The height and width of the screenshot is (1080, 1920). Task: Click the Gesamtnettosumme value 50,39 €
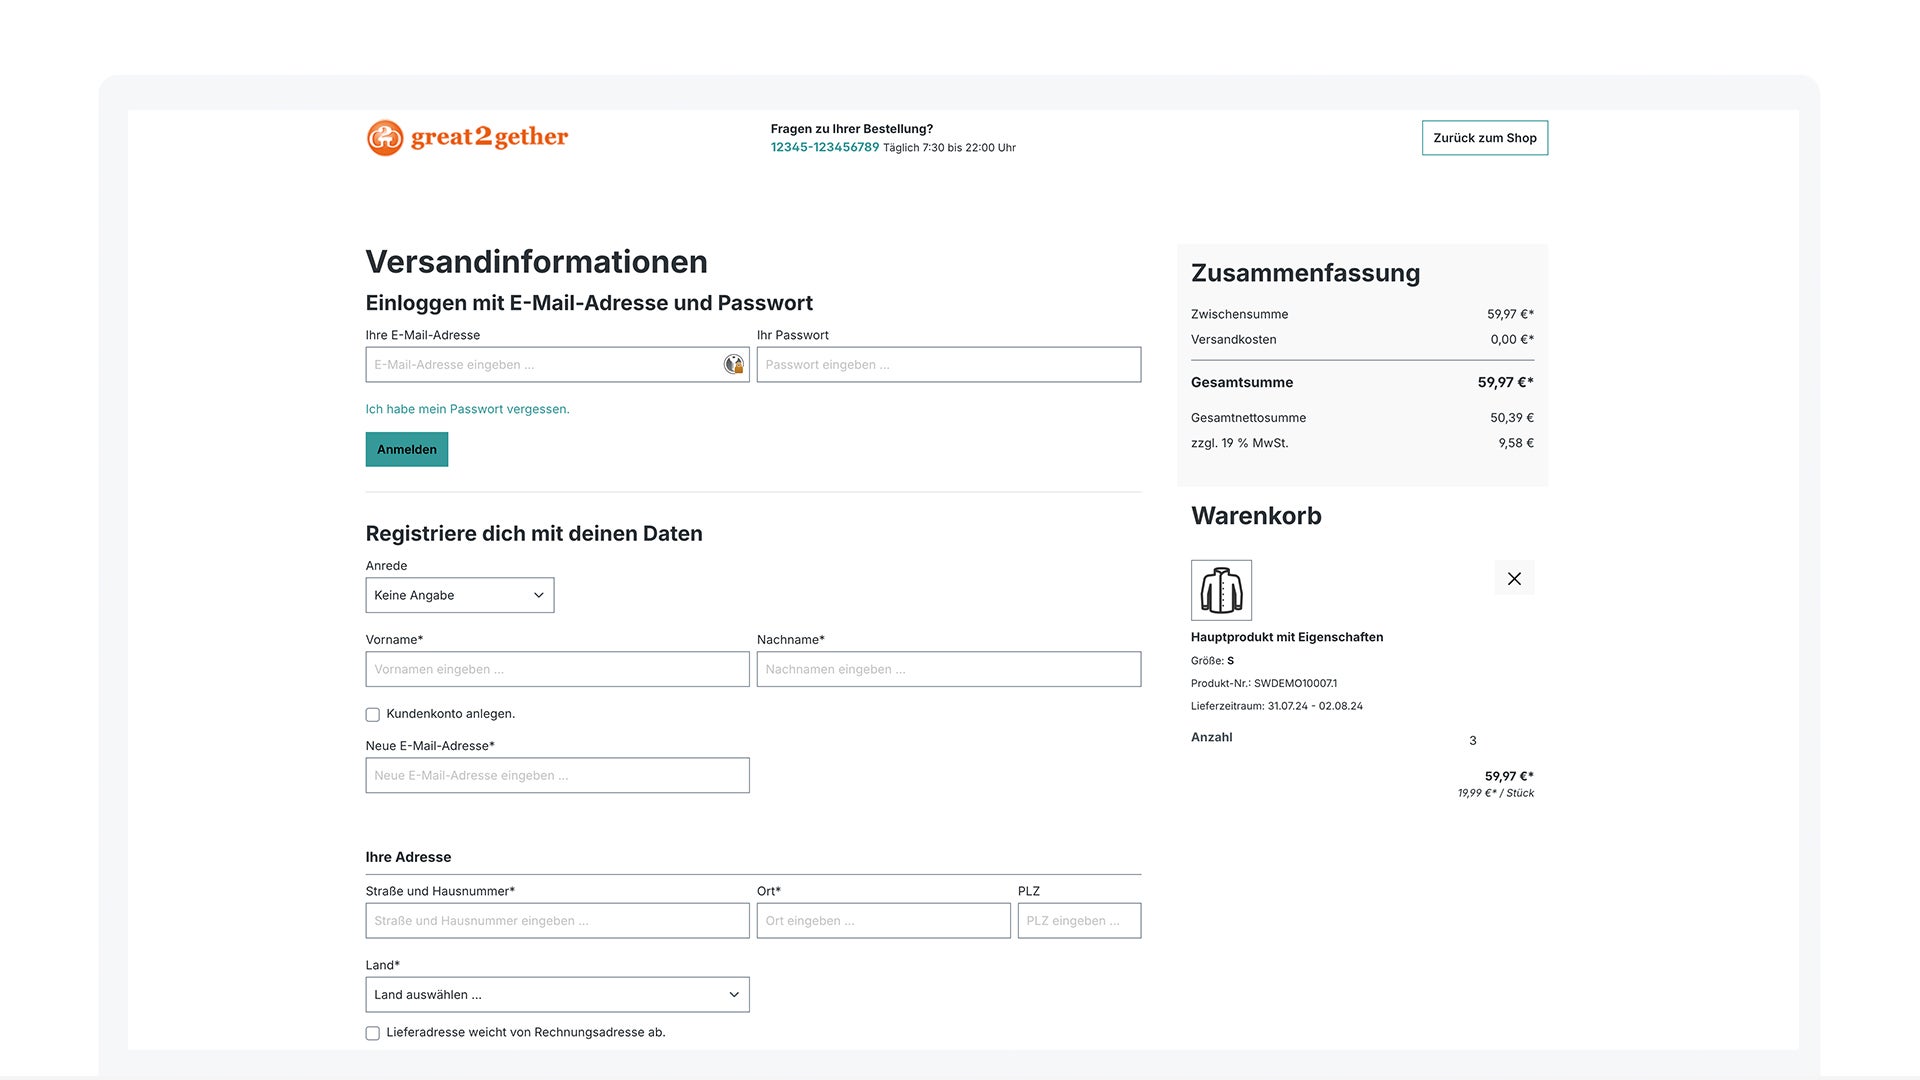click(1512, 418)
